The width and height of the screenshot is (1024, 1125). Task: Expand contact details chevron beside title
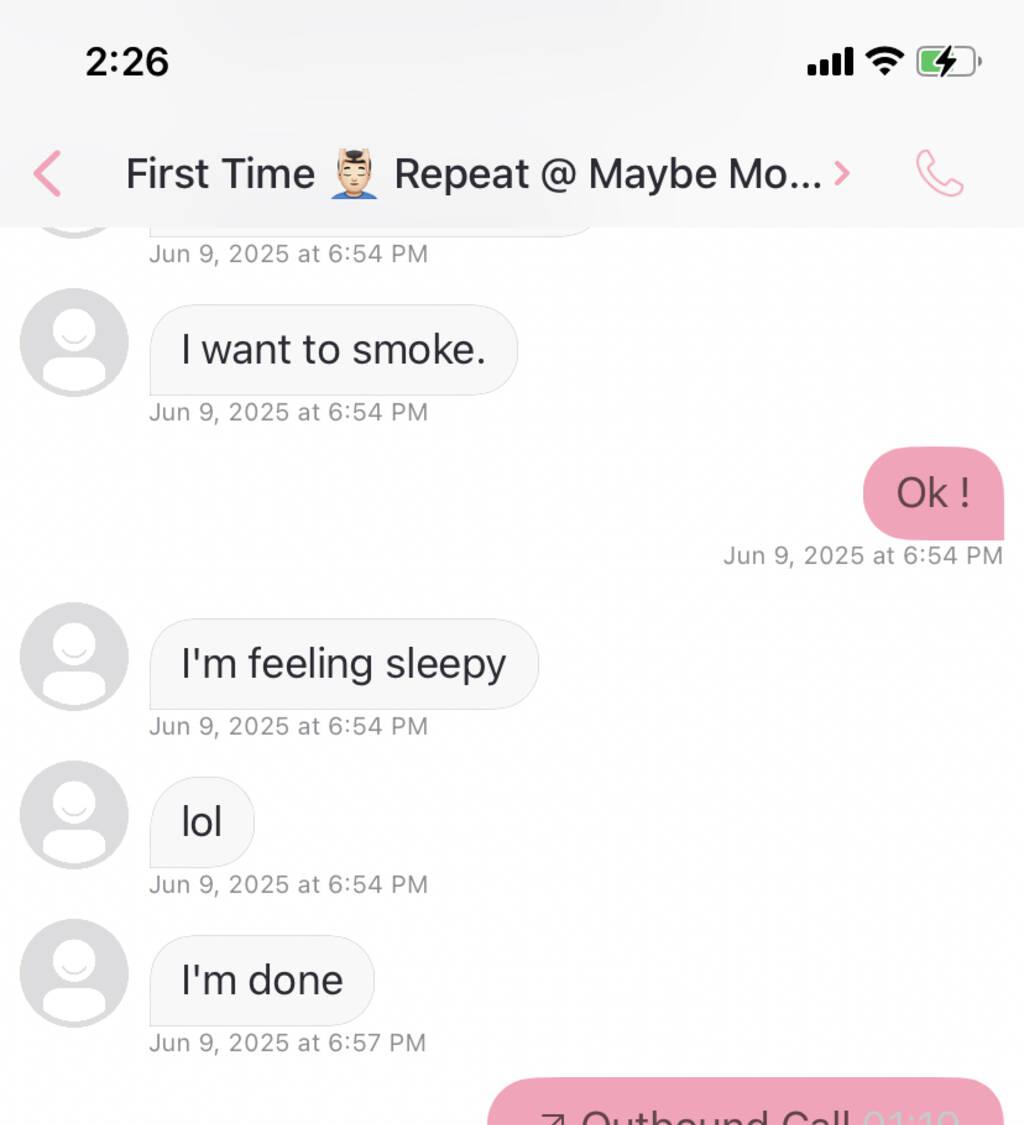click(x=842, y=174)
